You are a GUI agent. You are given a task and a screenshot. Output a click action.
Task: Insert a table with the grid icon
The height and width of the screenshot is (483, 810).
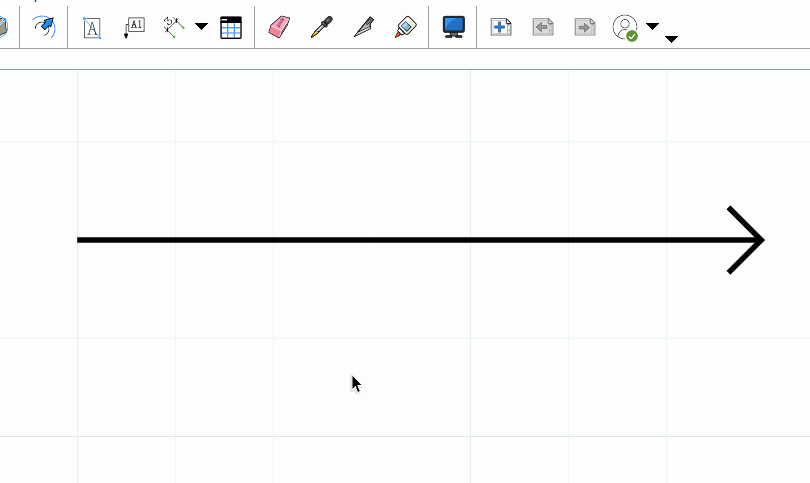(x=231, y=27)
